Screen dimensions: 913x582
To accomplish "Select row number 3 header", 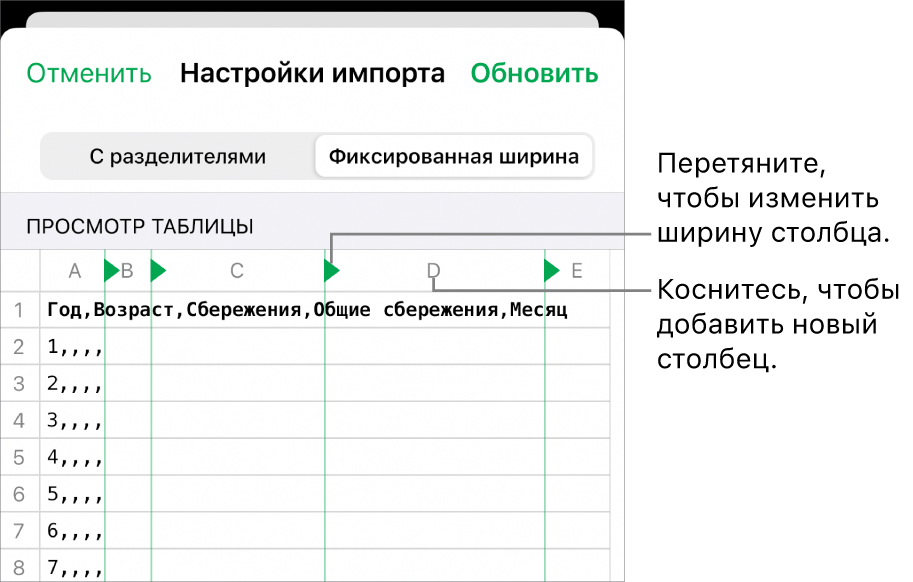I will coord(19,384).
